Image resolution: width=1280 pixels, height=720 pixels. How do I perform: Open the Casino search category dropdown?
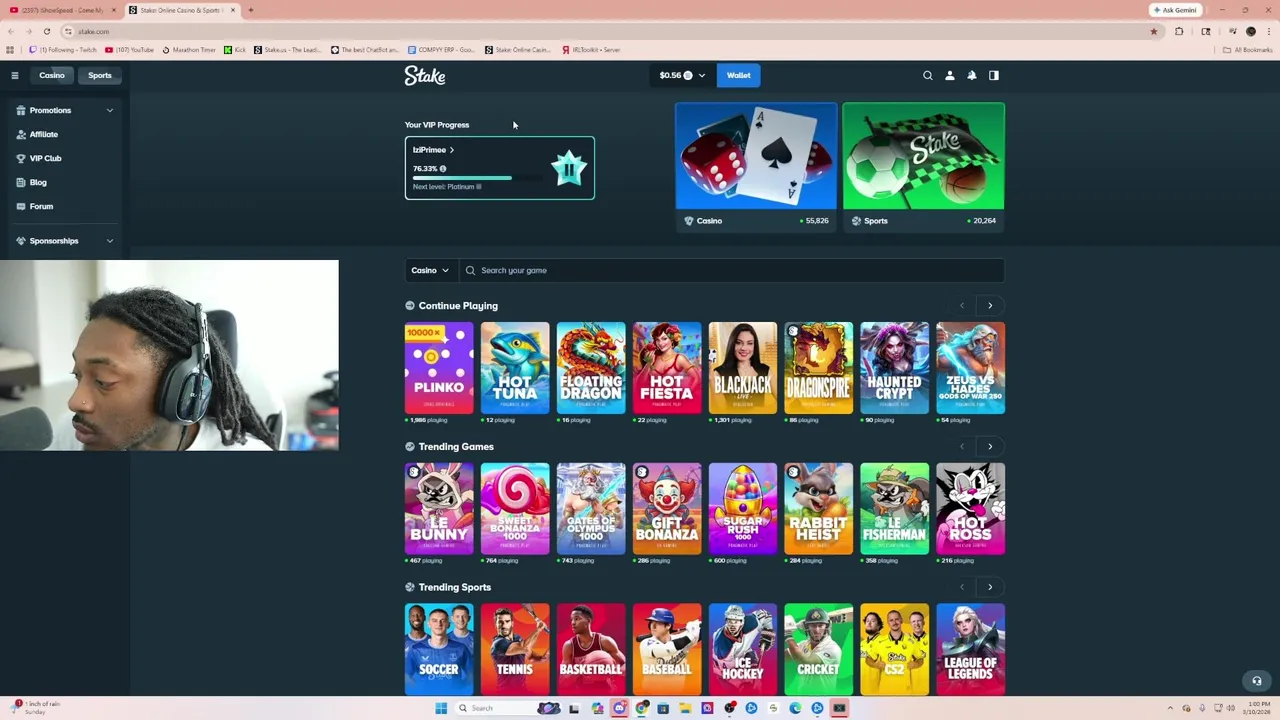(430, 270)
